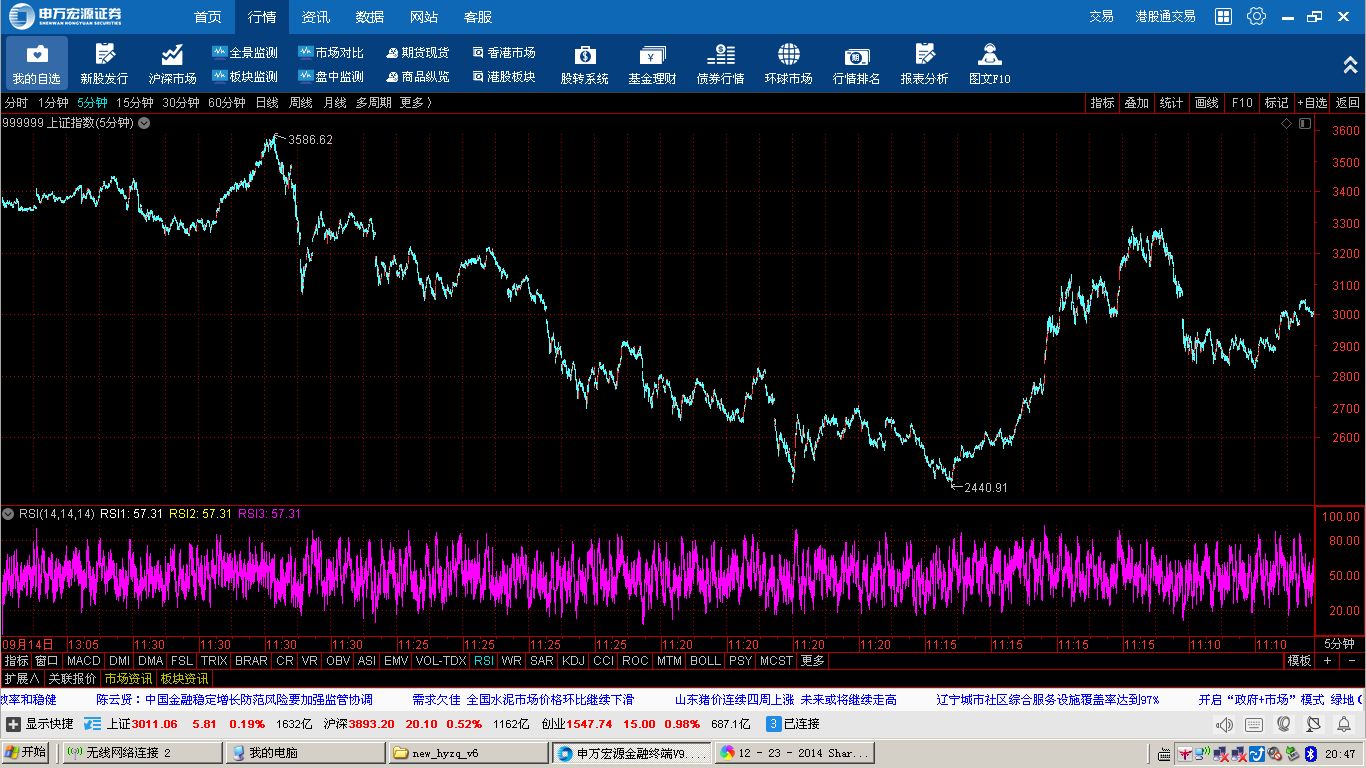Image resolution: width=1366 pixels, height=768 pixels.
Task: Open 行情 main menu tab
Action: (x=262, y=17)
